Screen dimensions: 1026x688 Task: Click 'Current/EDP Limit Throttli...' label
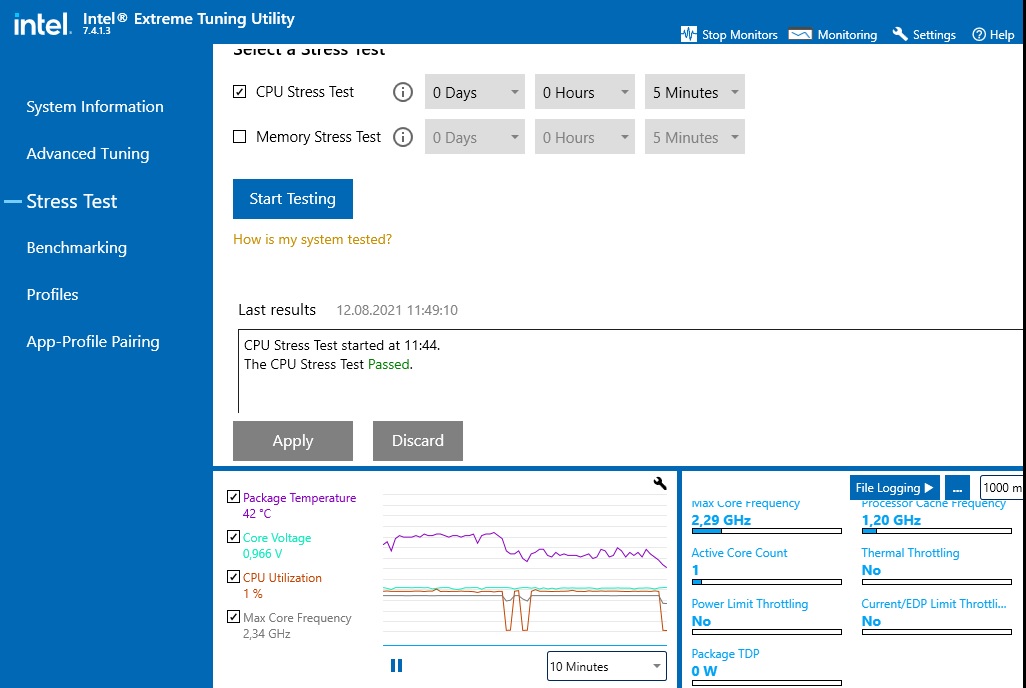[934, 604]
